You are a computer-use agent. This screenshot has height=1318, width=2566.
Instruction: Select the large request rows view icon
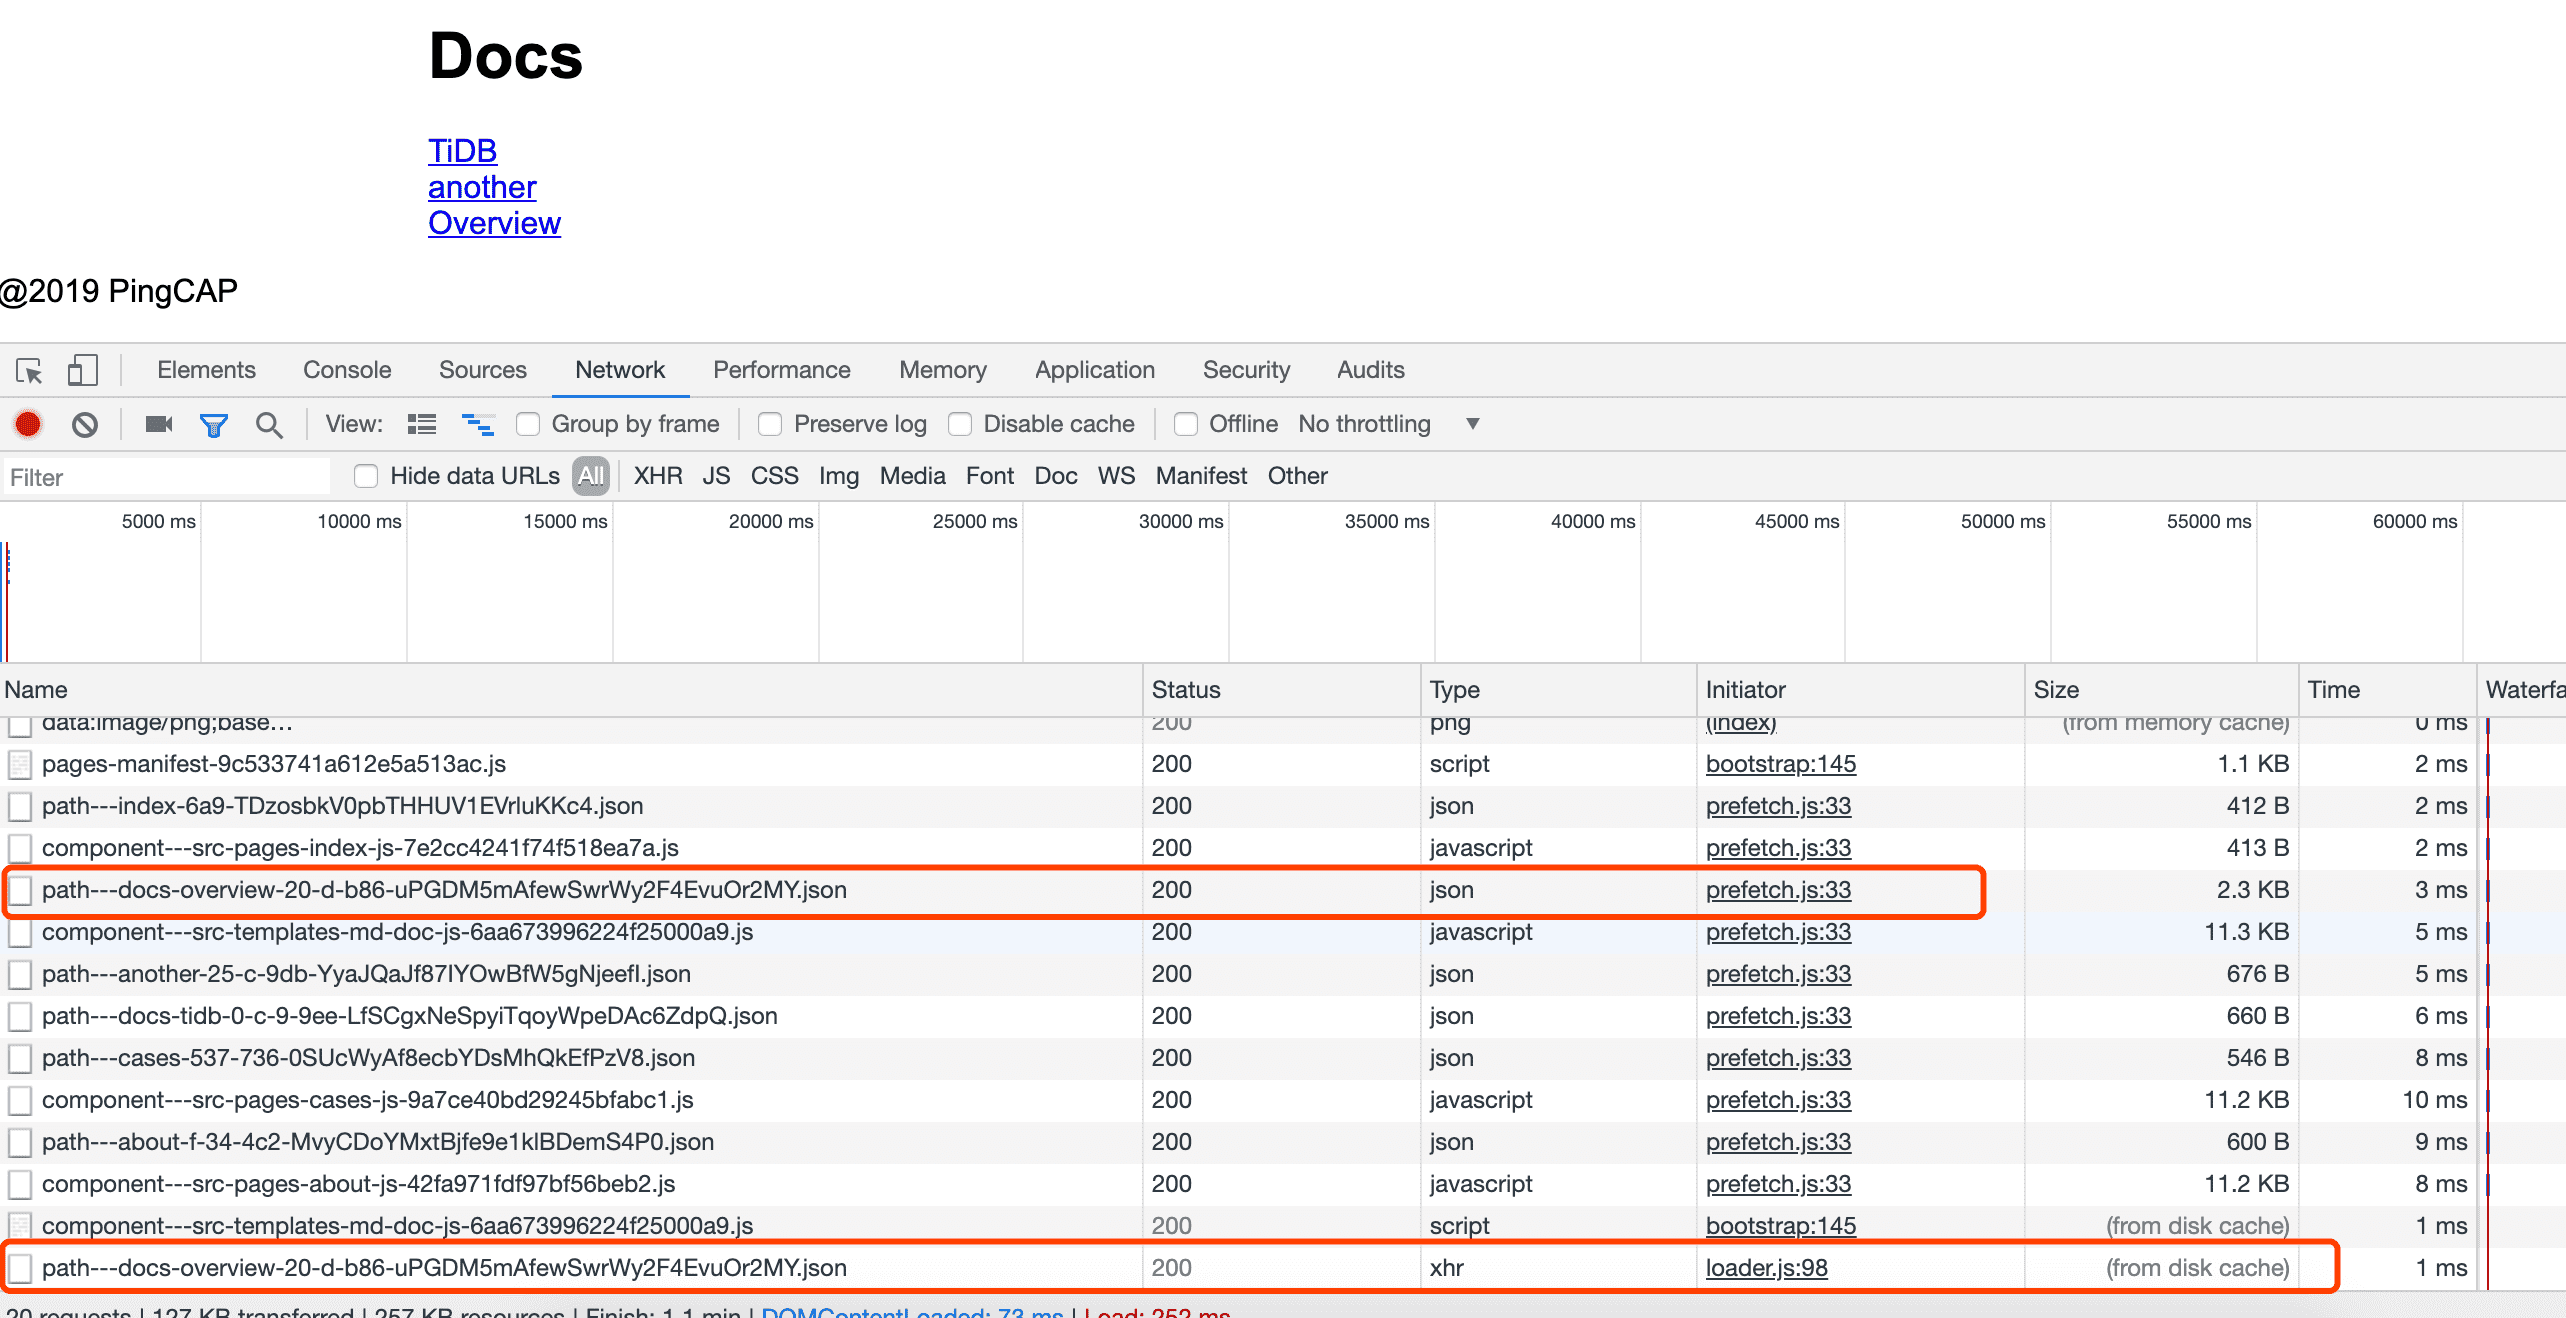pos(422,425)
